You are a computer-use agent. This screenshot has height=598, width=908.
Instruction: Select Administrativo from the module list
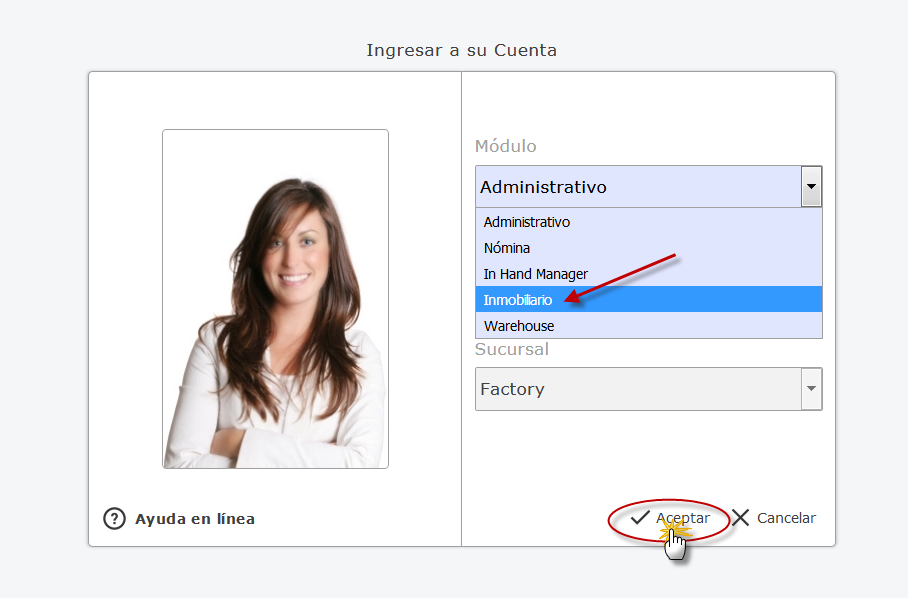tap(649, 222)
